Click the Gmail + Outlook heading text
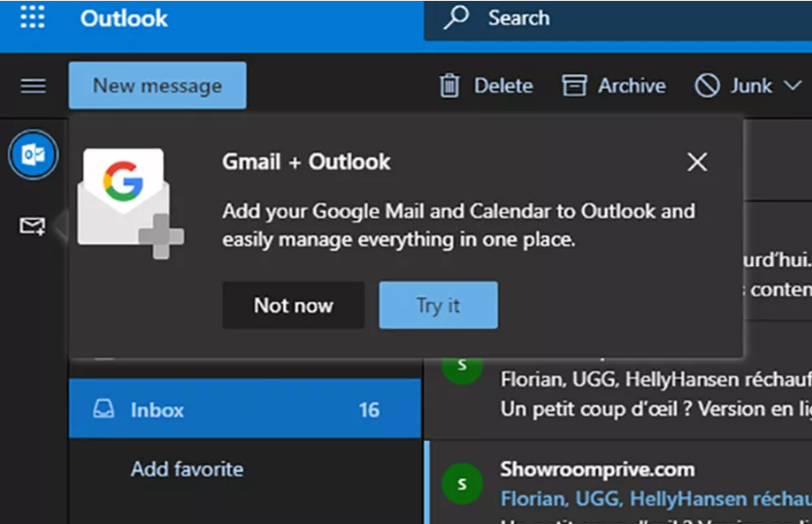Screen dimensions: 812x524 306,162
